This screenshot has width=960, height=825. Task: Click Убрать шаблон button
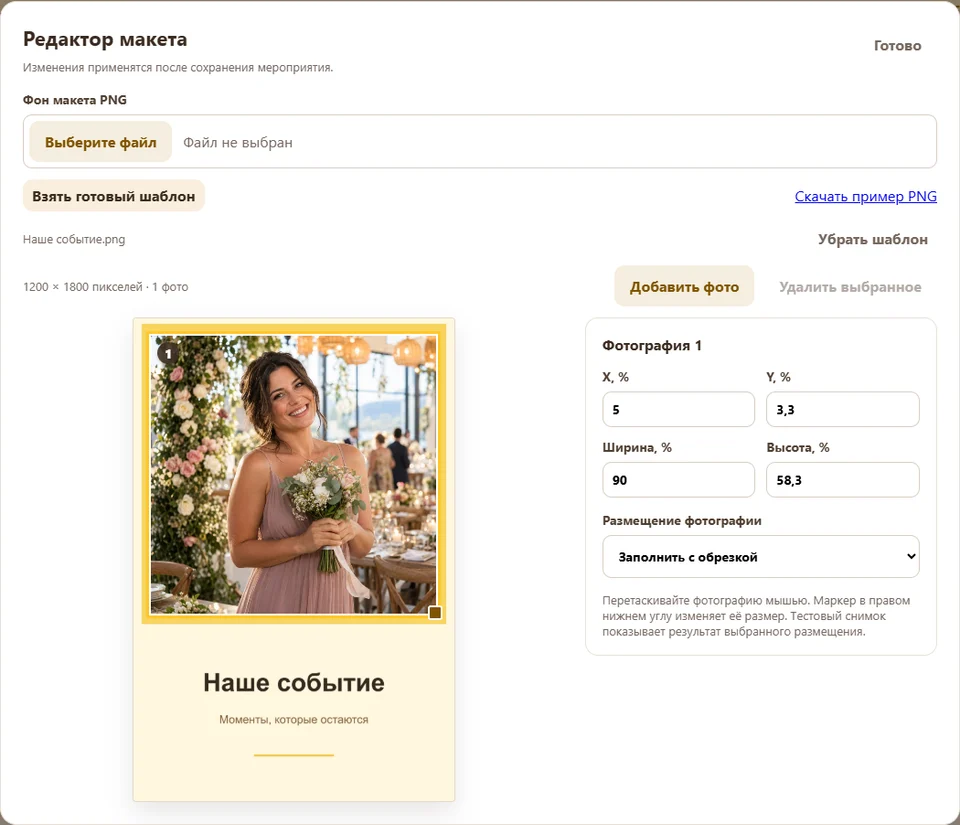point(872,239)
